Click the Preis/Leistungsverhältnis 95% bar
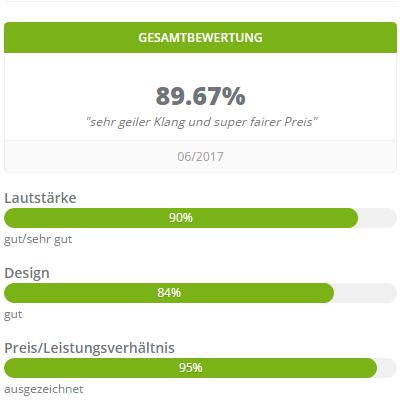 coord(200,368)
